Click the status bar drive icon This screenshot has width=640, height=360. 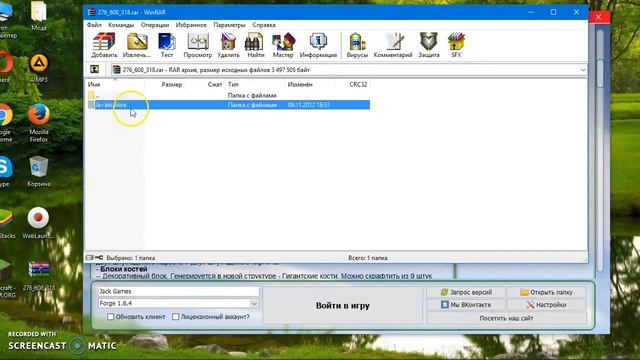point(90,258)
